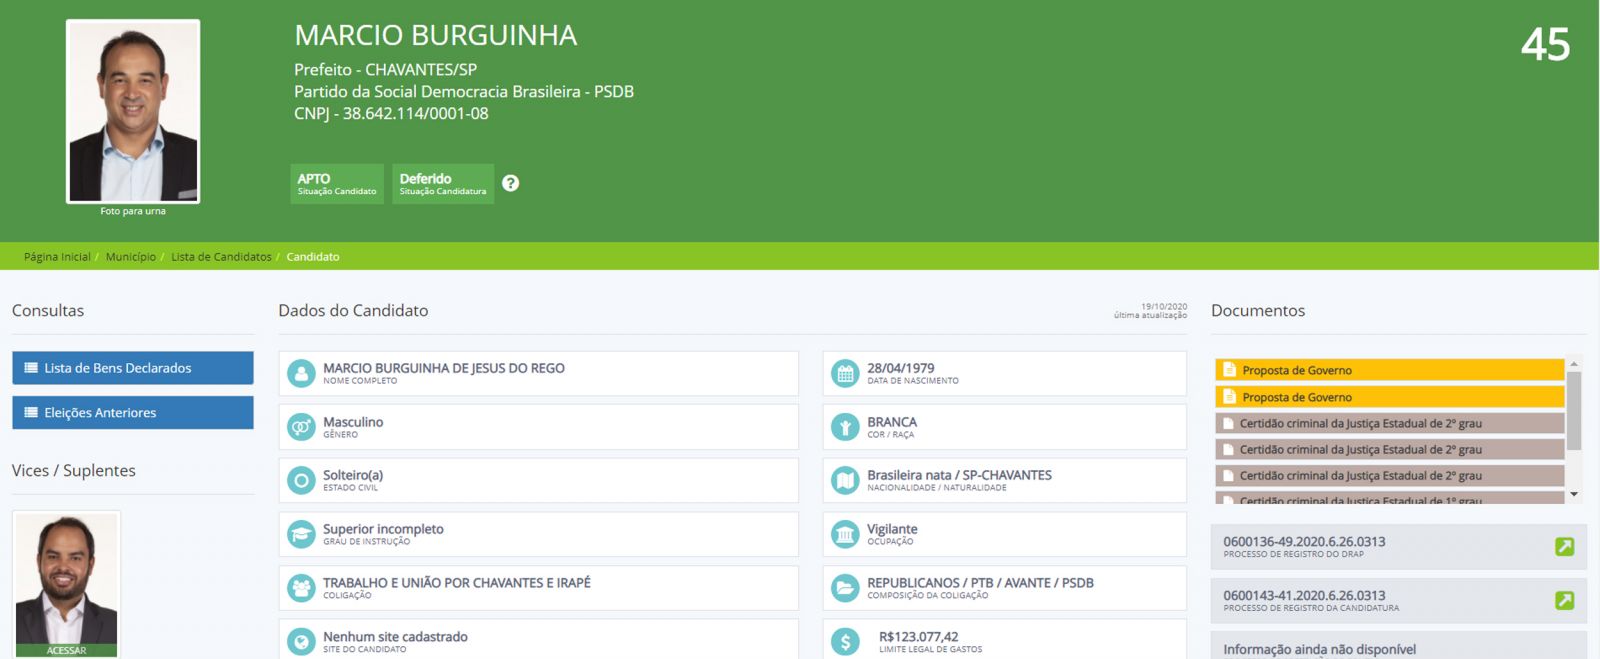Open first Certidão criminal 2º grau document
Viewport: 1600px width, 659px height.
click(x=1389, y=424)
